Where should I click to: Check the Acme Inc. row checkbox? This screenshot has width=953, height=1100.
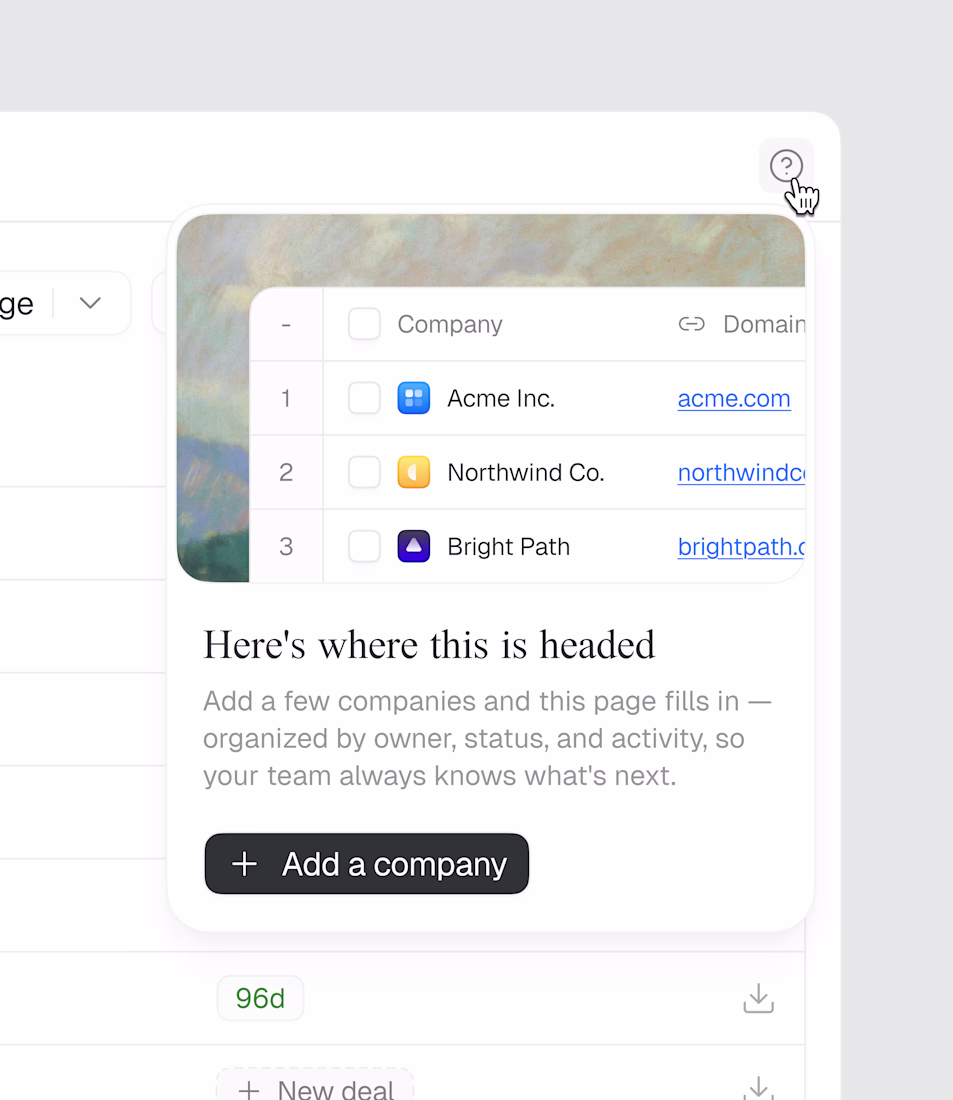[x=364, y=398]
